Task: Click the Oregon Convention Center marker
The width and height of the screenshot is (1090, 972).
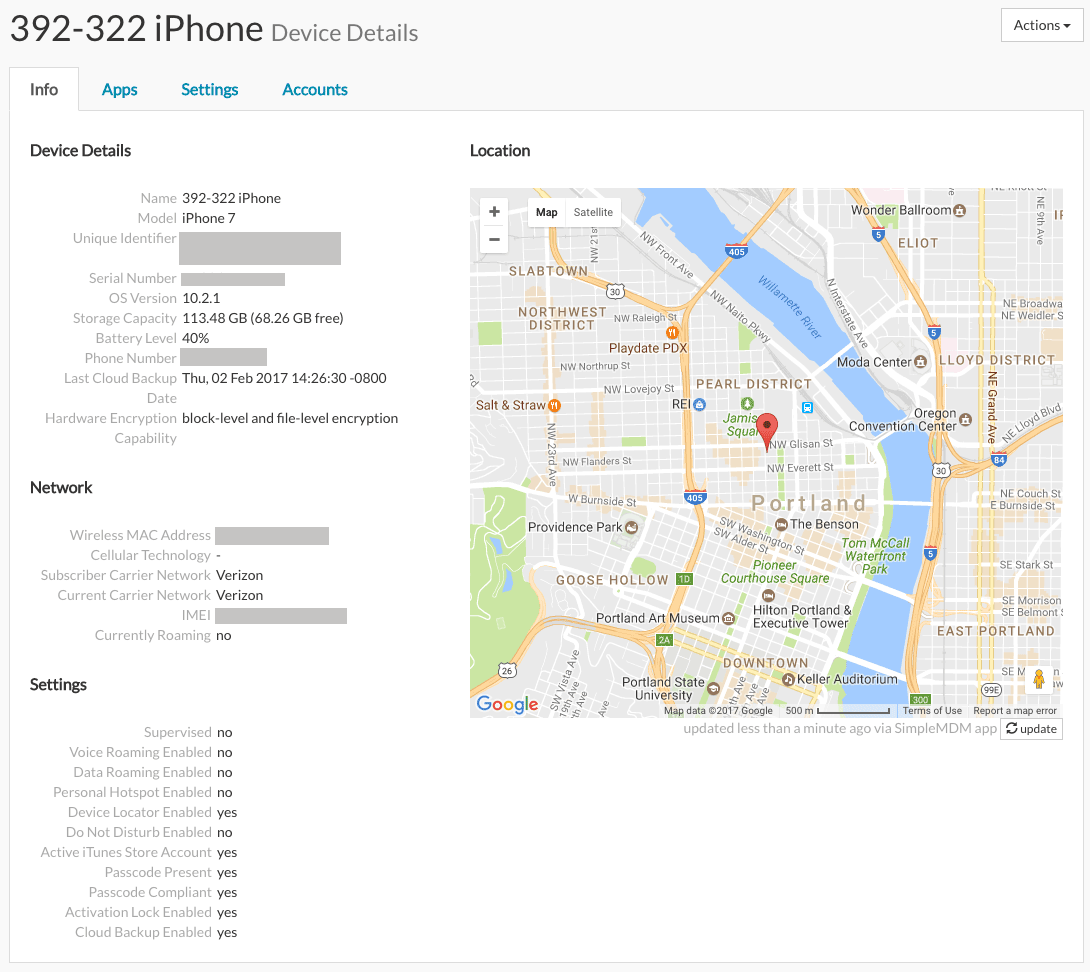Action: (x=965, y=419)
